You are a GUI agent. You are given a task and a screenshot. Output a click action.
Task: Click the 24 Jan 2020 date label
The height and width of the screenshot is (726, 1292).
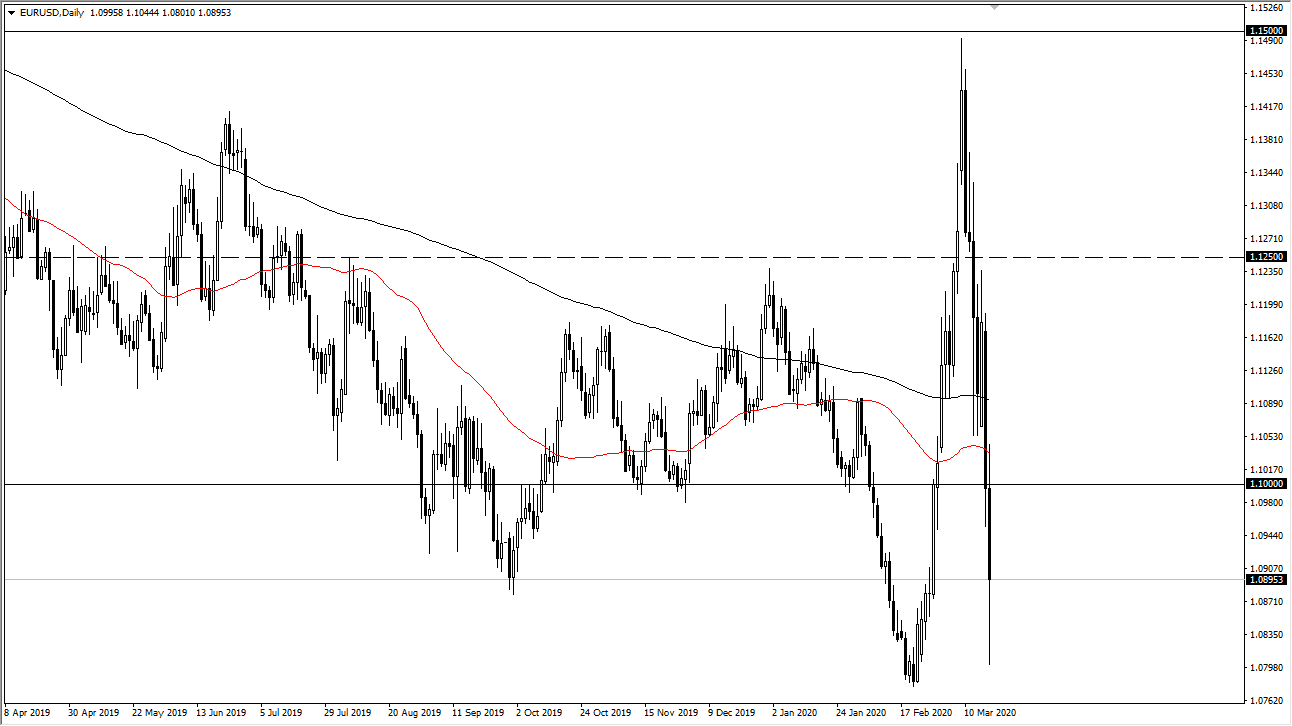[x=862, y=714]
